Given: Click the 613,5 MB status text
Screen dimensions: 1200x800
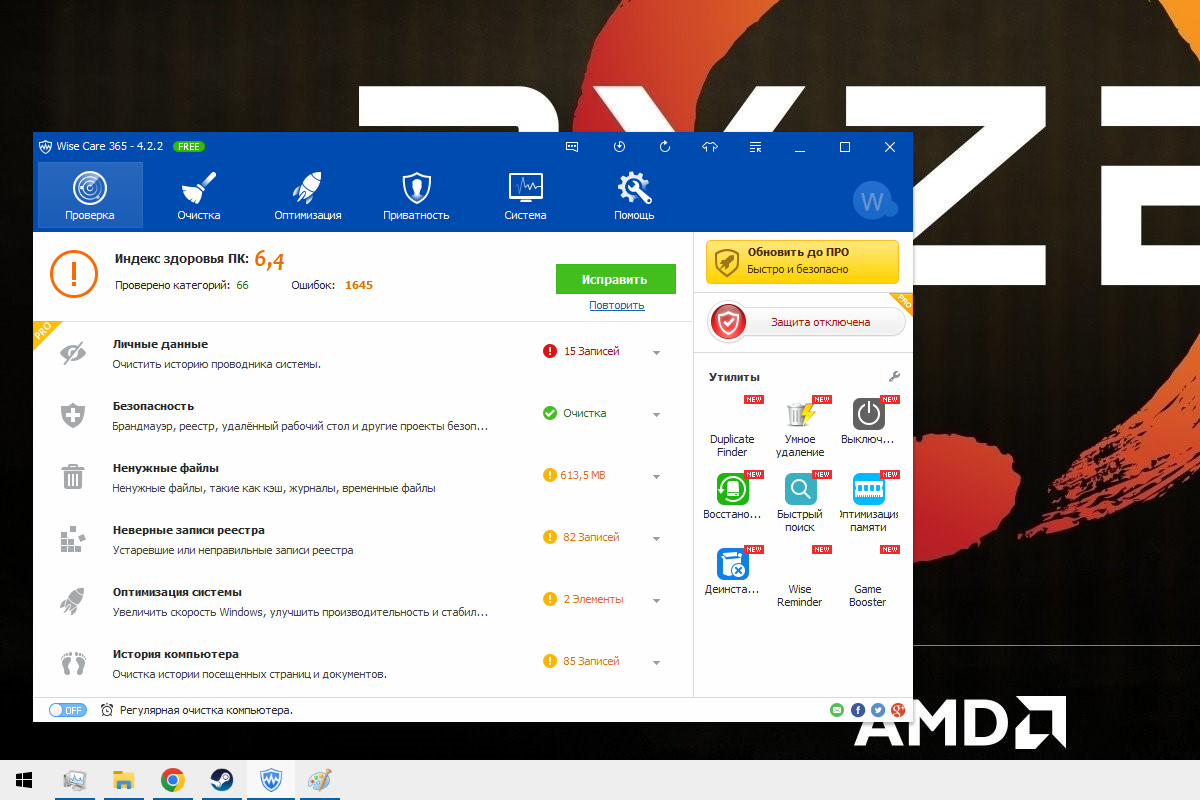Looking at the screenshot, I should tap(583, 475).
